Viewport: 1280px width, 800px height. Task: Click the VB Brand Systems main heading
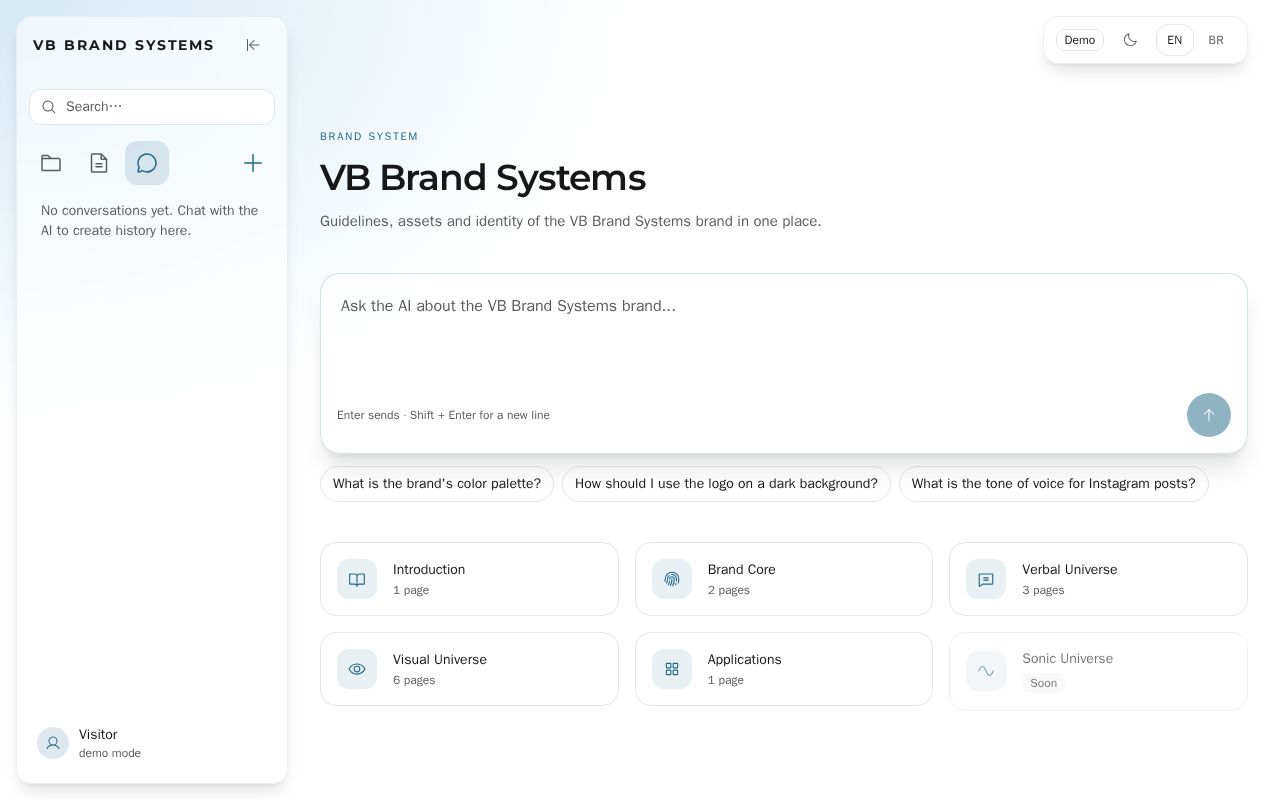(x=483, y=178)
